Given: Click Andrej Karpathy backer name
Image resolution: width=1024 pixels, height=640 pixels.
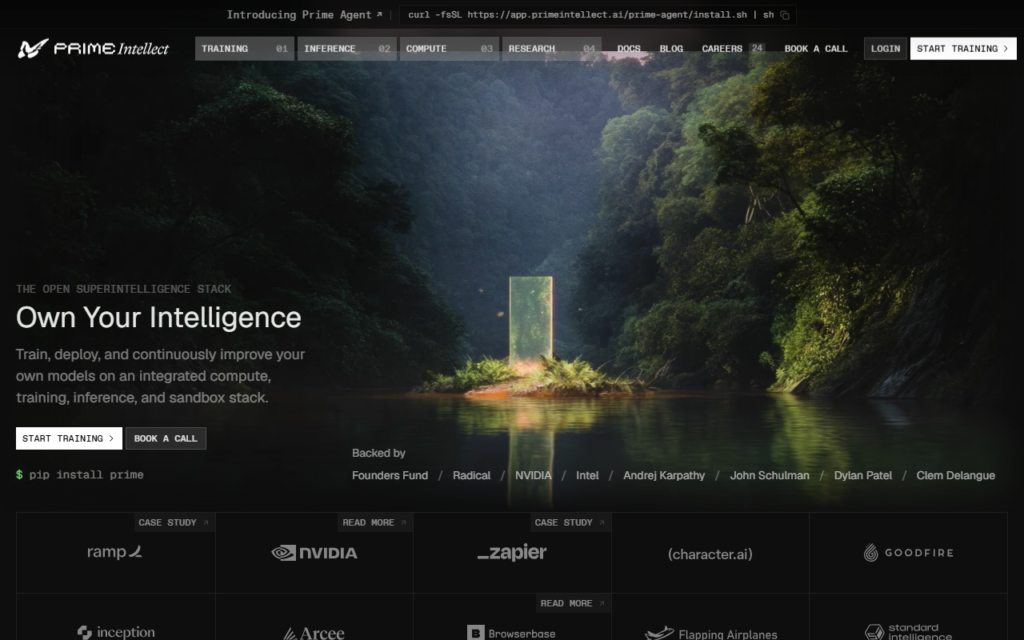Looking at the screenshot, I should (664, 475).
